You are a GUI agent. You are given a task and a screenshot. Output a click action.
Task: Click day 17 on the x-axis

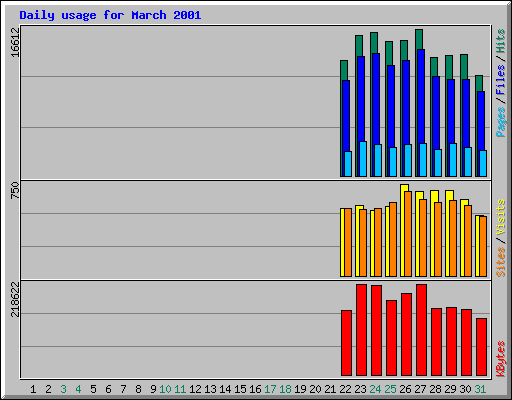270,389
